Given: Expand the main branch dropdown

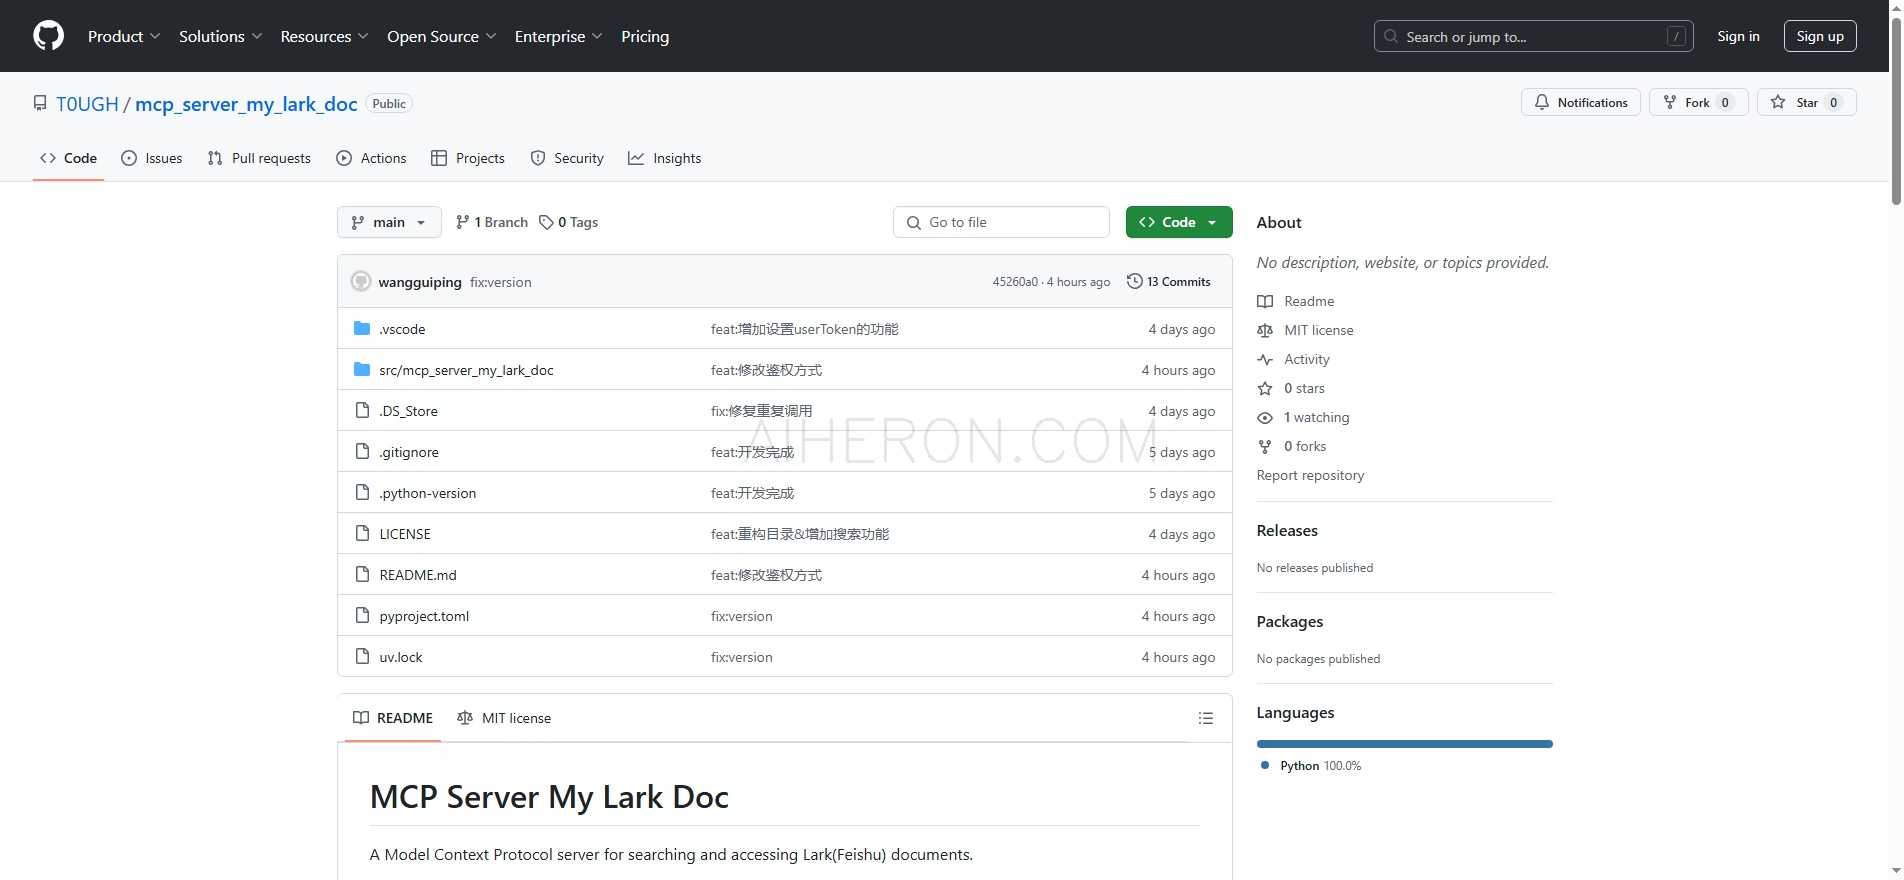Looking at the screenshot, I should [x=389, y=222].
